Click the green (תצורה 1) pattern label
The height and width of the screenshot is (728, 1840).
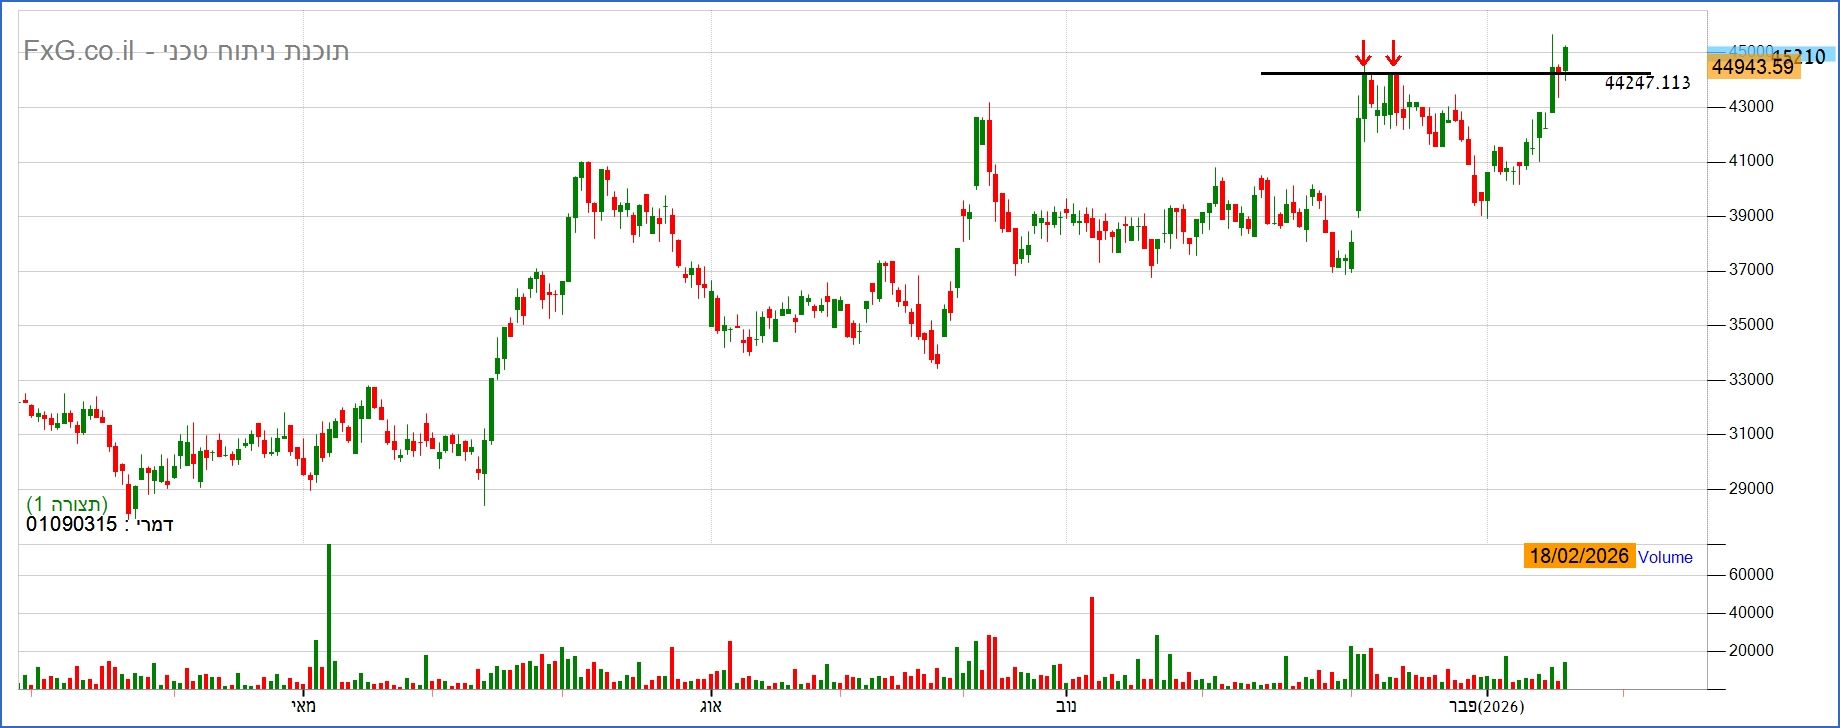[x=66, y=504]
